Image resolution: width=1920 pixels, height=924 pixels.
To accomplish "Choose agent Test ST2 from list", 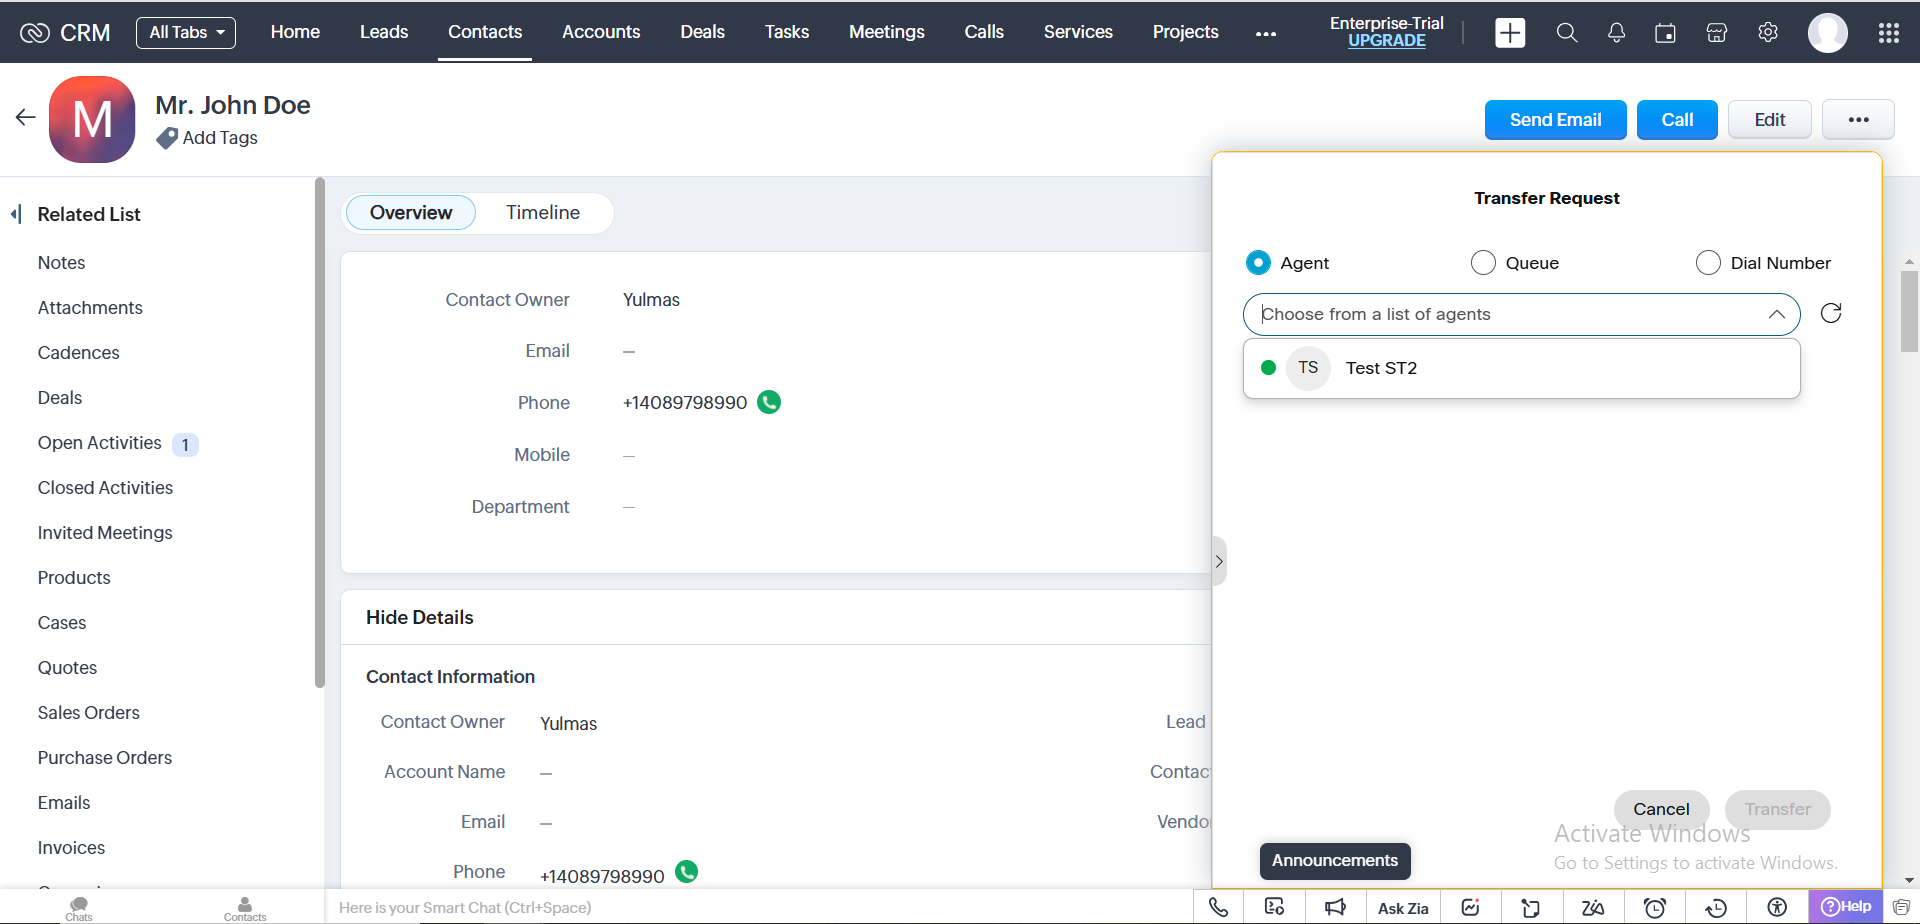I will 1381,368.
